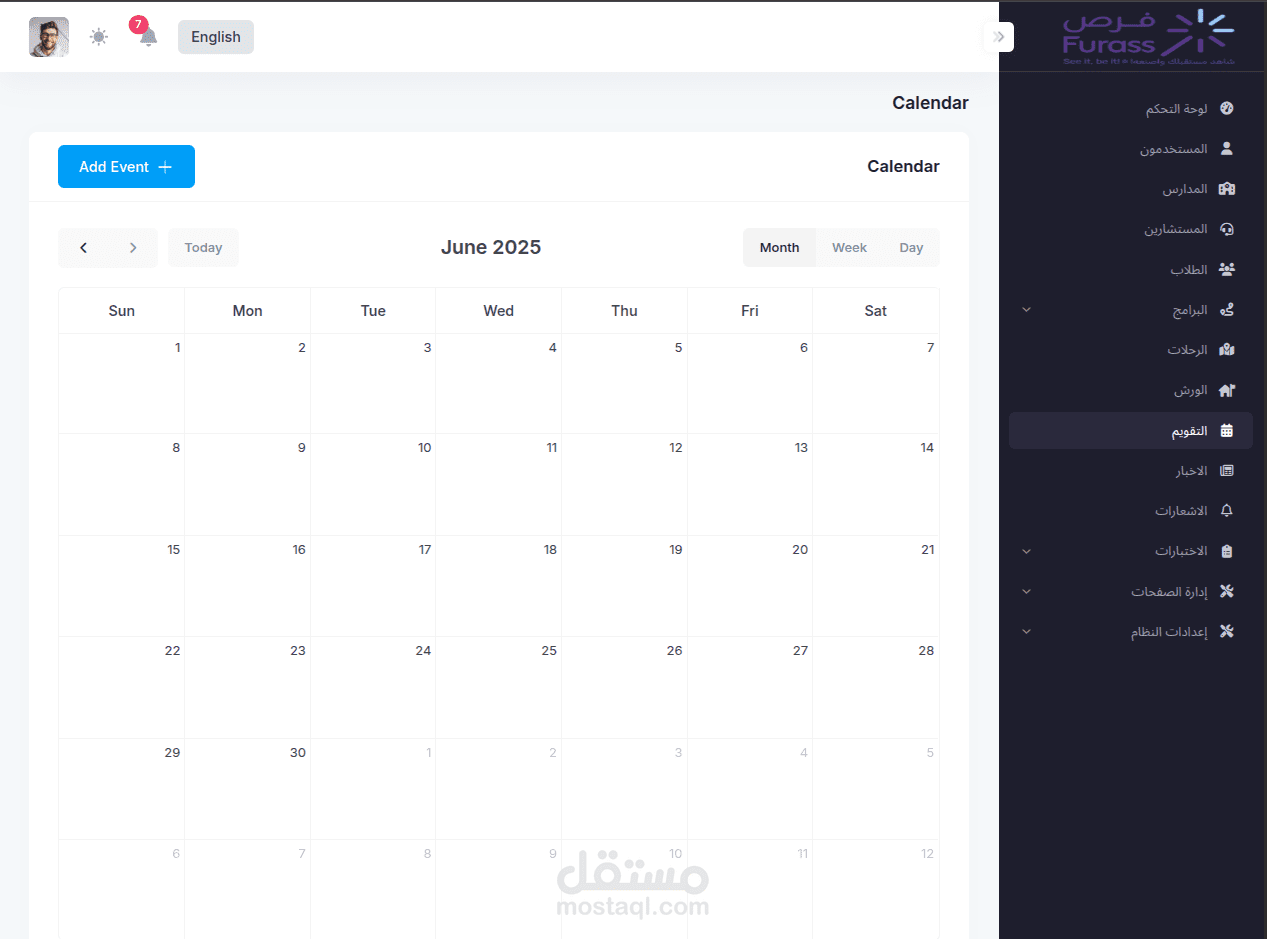Click June 2025 title

tap(491, 248)
